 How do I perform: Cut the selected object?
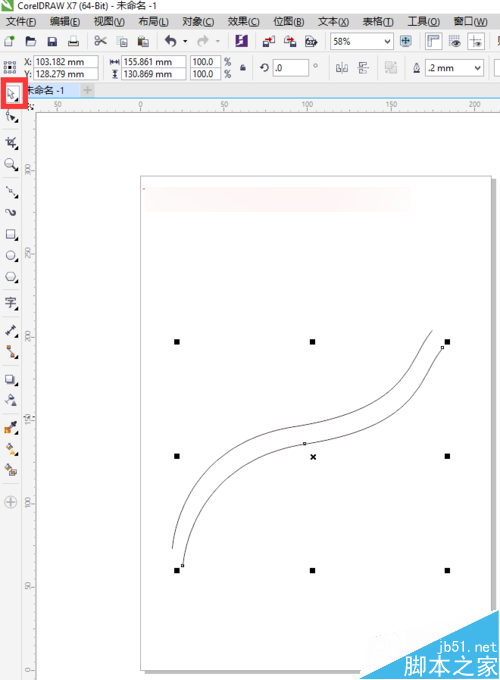101,42
